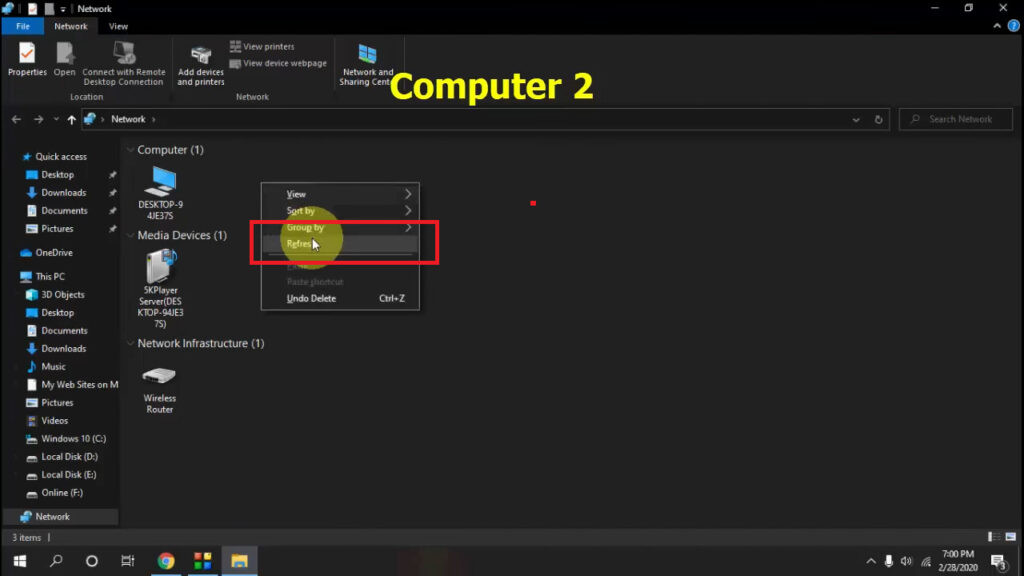Switch to the View ribbon tab
1024x576 pixels.
pyautogui.click(x=118, y=26)
